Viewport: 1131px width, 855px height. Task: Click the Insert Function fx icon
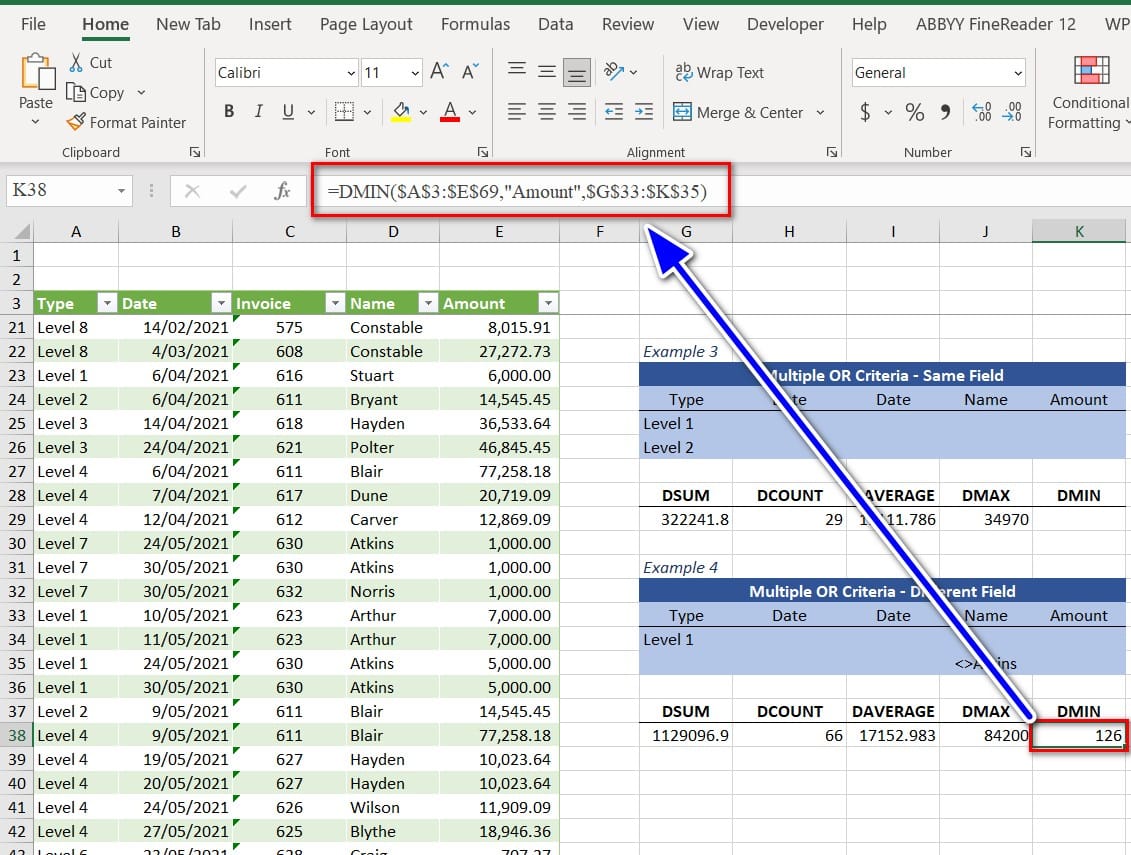283,191
